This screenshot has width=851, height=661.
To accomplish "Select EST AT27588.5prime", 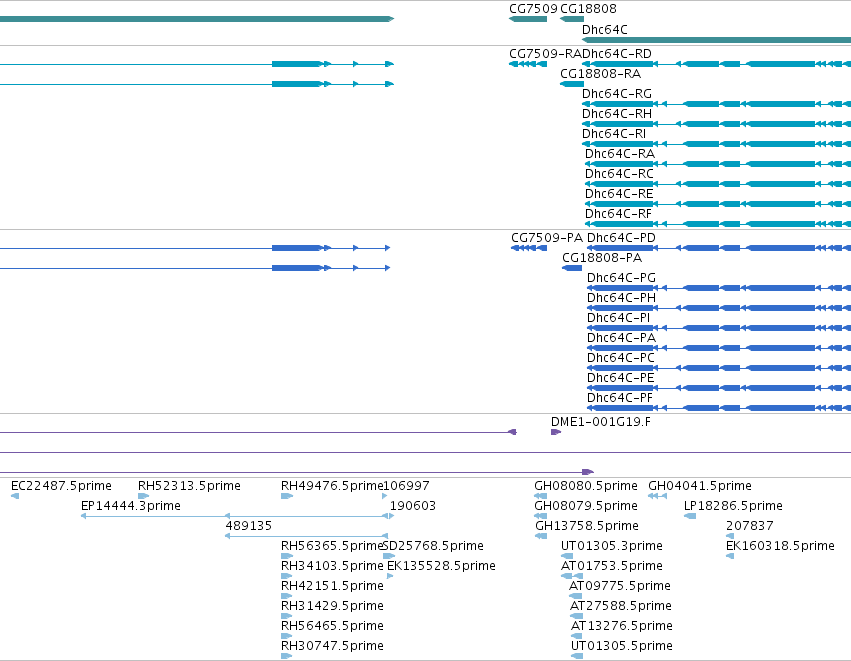I will [621, 606].
